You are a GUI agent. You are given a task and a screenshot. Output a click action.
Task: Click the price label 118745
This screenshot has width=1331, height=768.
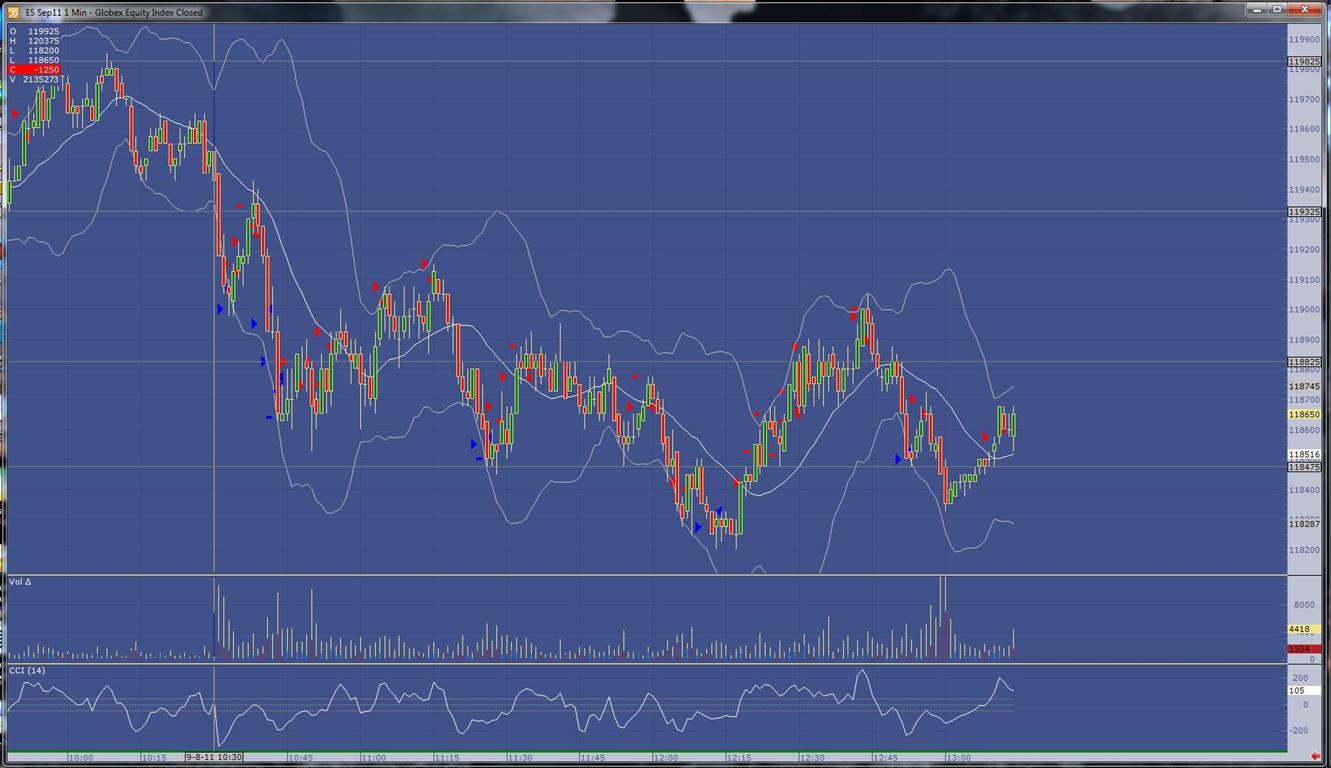(x=1304, y=386)
